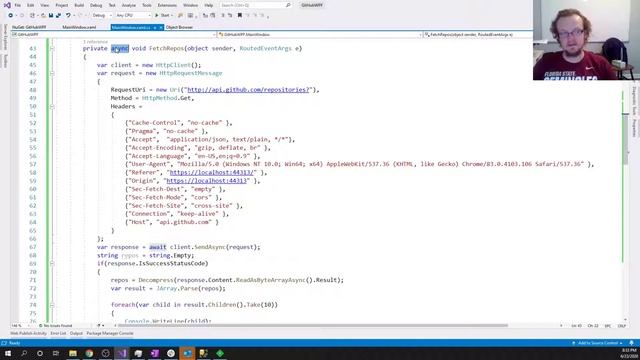Click the Save file toolbar icon

tap(51, 16)
